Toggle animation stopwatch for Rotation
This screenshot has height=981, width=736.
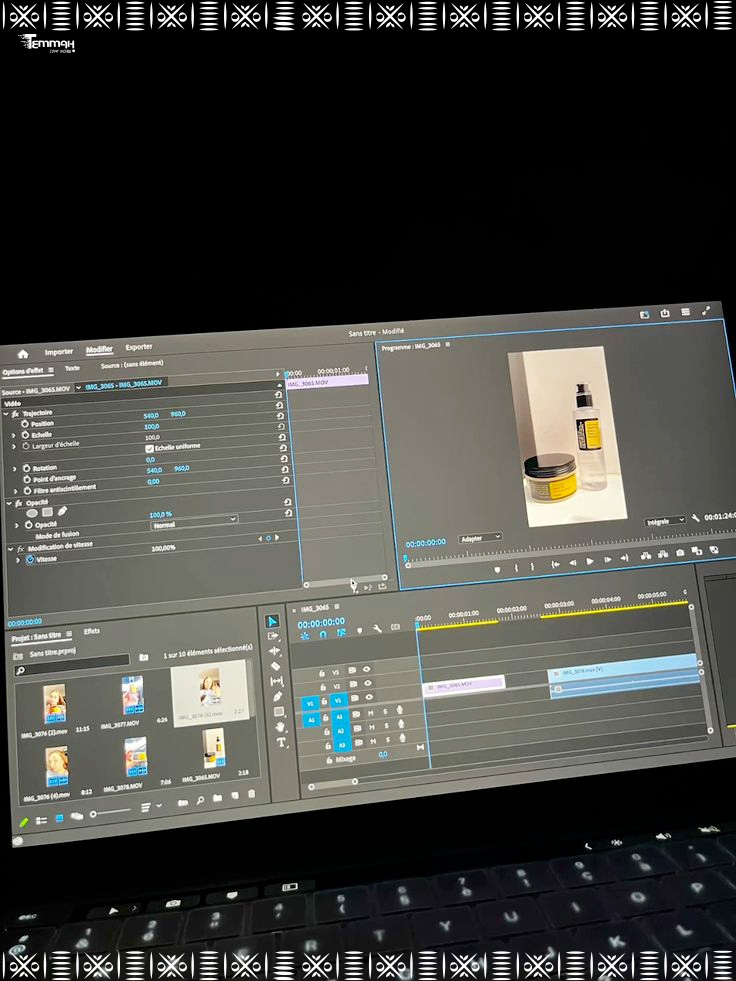[x=27, y=468]
